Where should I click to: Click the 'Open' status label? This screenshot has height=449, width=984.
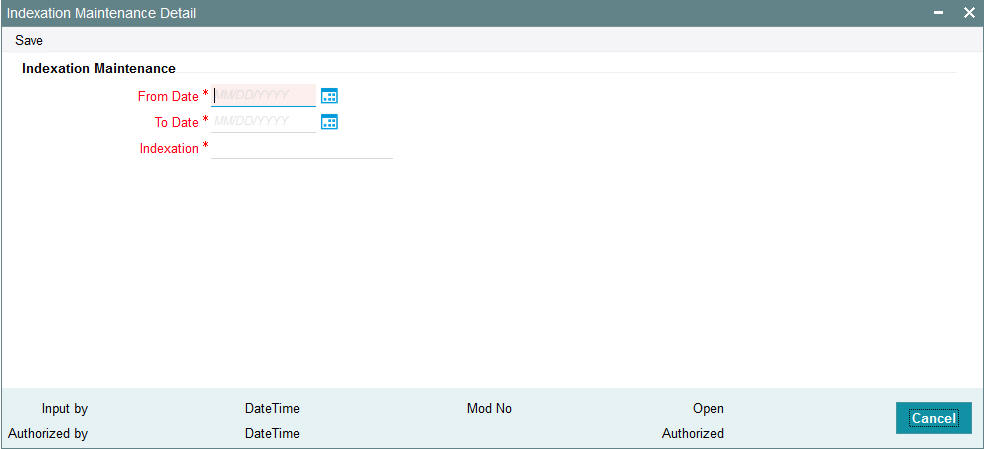709,409
